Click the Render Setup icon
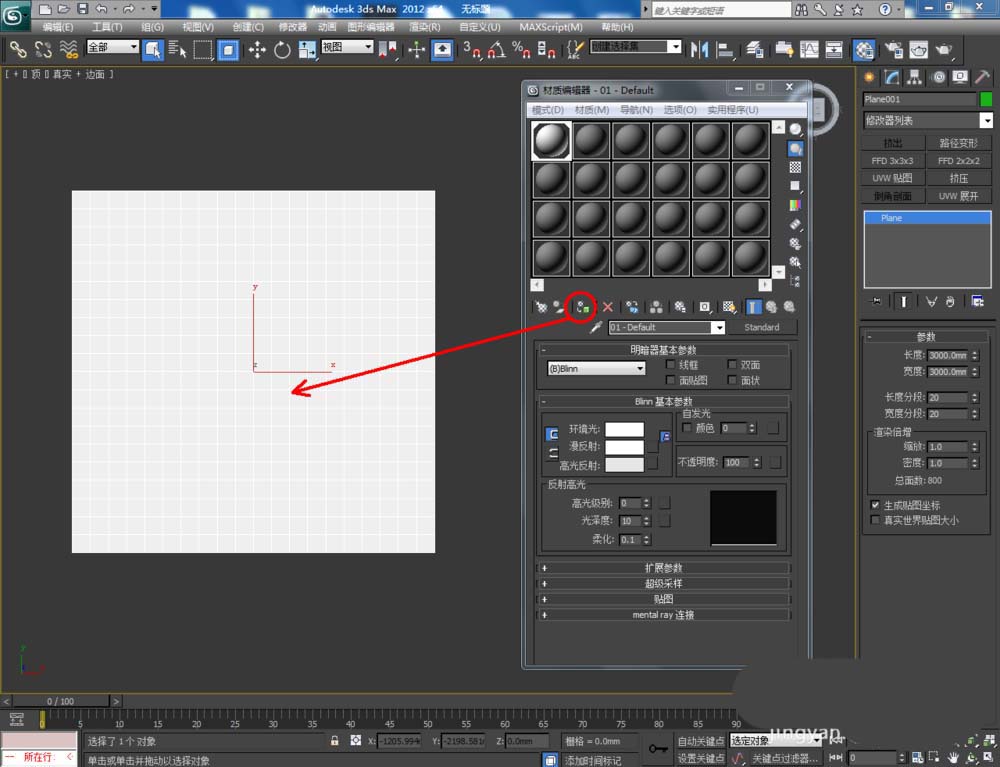This screenshot has width=1000, height=767. click(893, 50)
